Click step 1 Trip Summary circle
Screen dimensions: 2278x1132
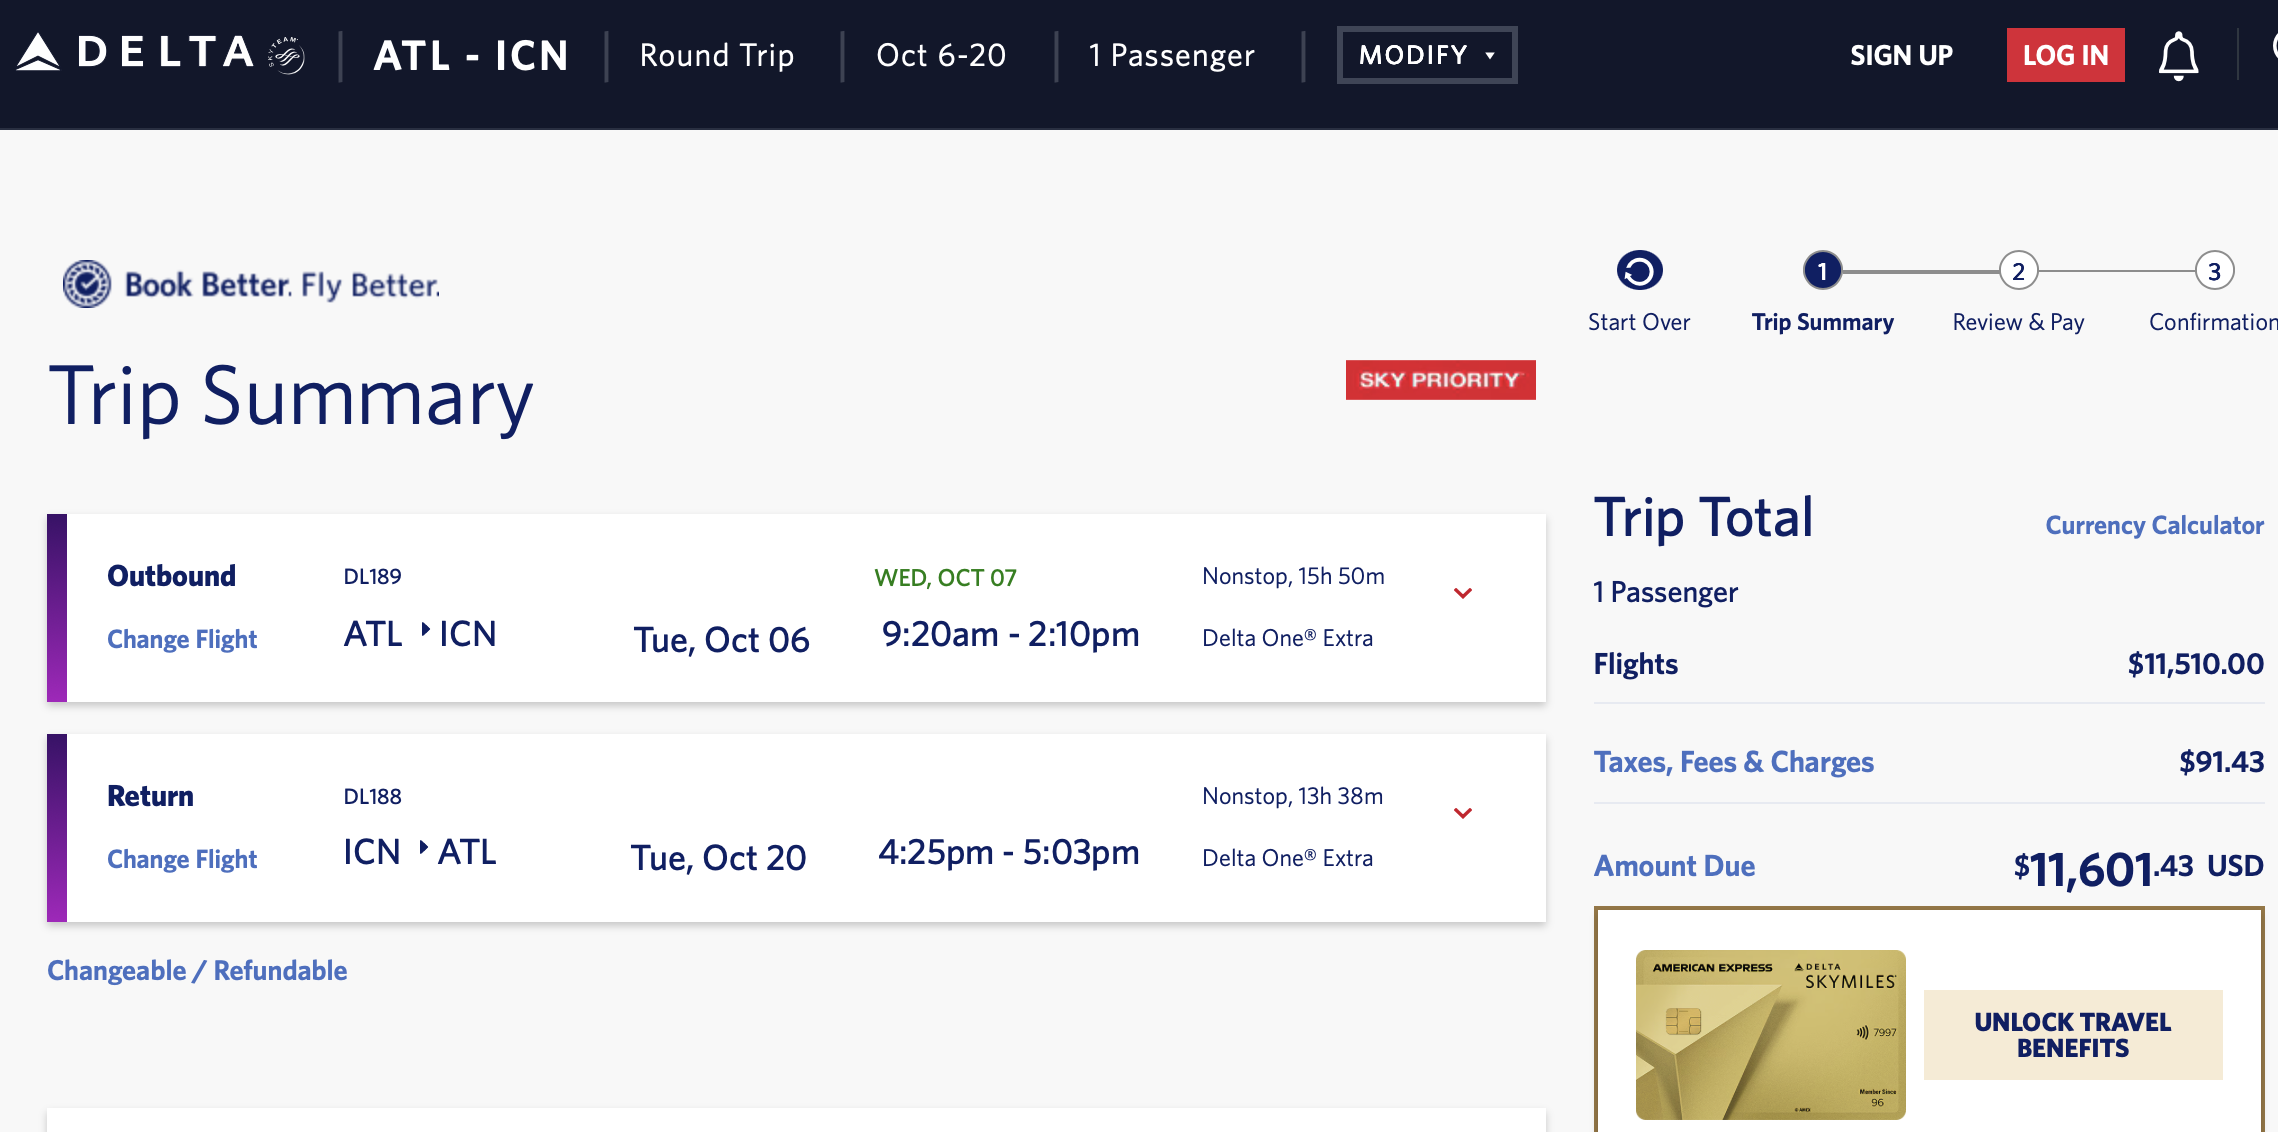(1822, 271)
